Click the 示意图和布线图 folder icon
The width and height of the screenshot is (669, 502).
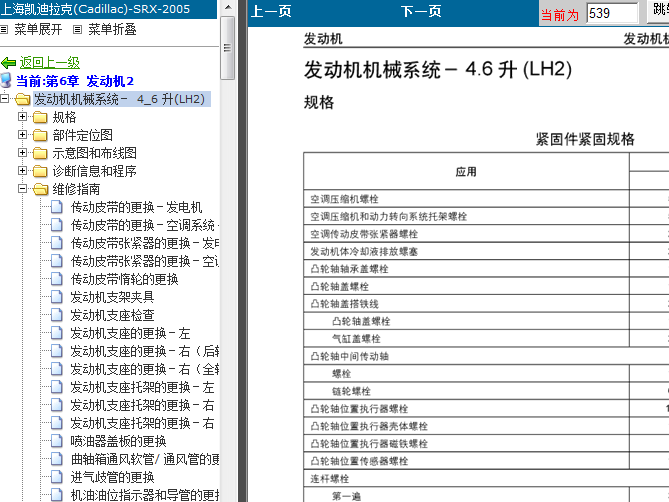(x=40, y=153)
